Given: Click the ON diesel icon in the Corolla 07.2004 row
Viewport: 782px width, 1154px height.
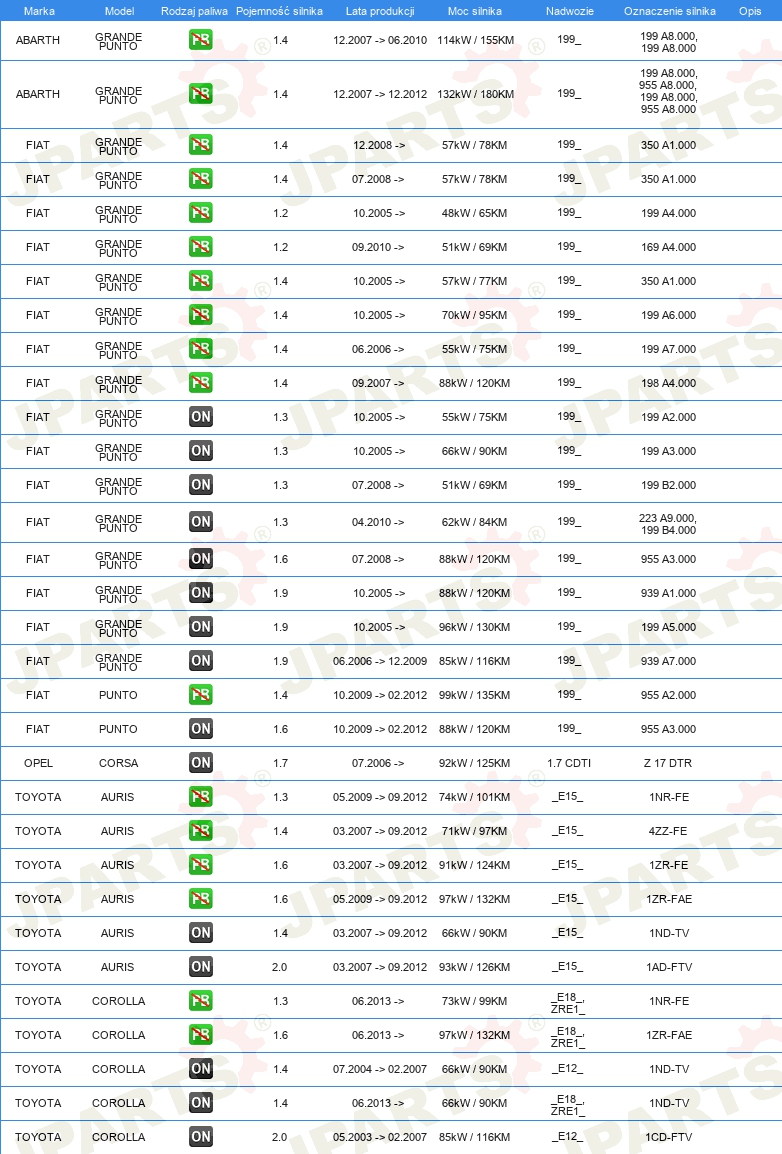Looking at the screenshot, I should pos(201,1069).
